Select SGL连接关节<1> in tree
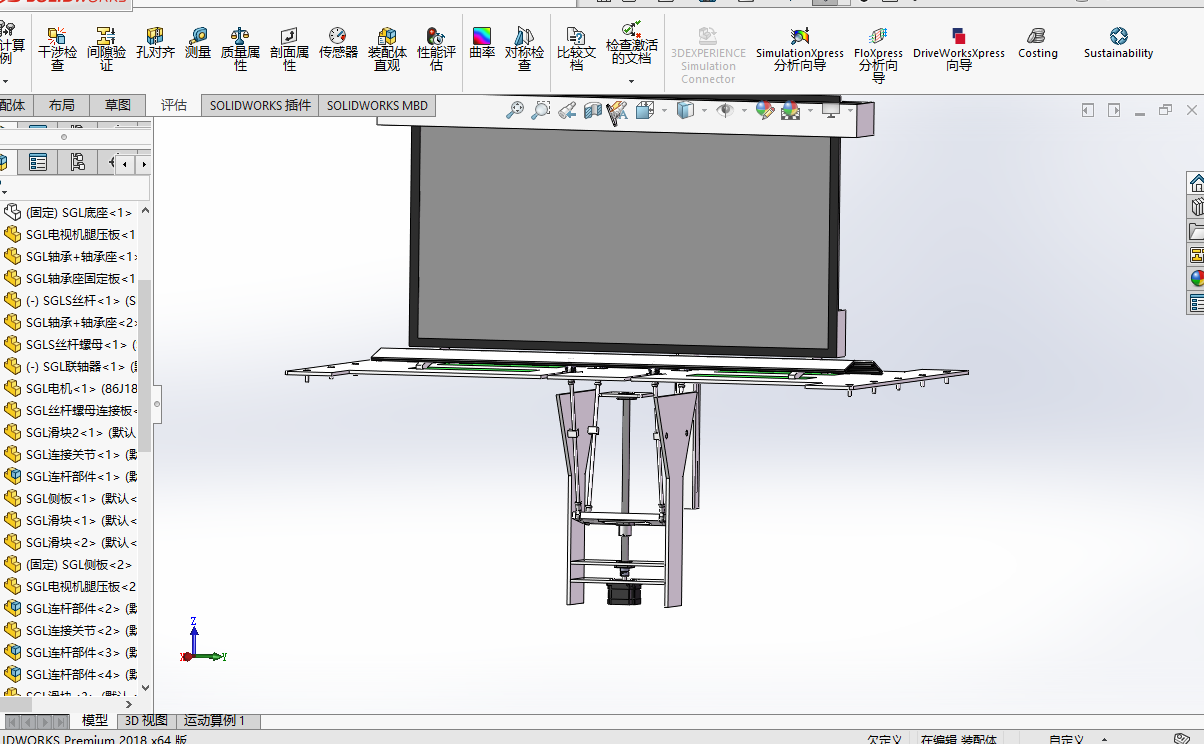Image resolution: width=1204 pixels, height=744 pixels. [68, 454]
